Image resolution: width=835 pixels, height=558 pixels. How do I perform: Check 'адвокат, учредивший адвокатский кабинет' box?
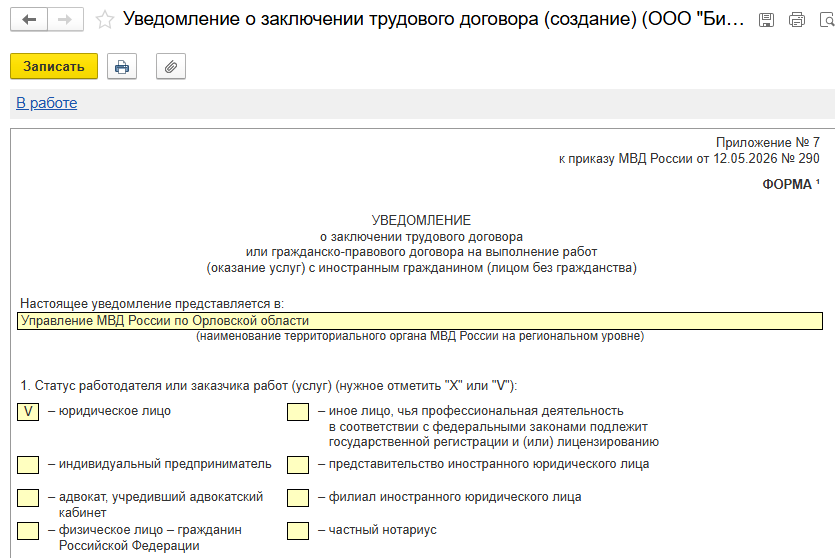pyautogui.click(x=28, y=498)
